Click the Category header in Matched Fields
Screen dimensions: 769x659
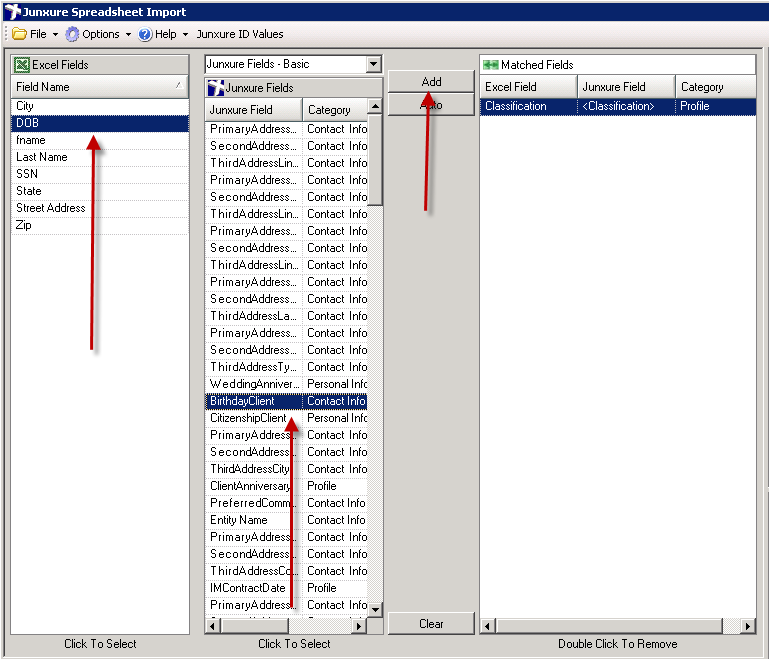coord(716,87)
